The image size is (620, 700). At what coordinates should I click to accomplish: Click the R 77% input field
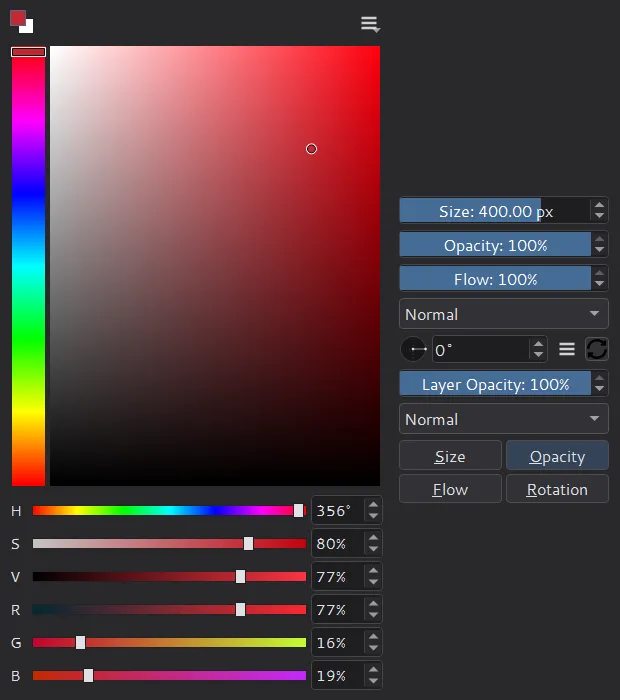click(338, 609)
